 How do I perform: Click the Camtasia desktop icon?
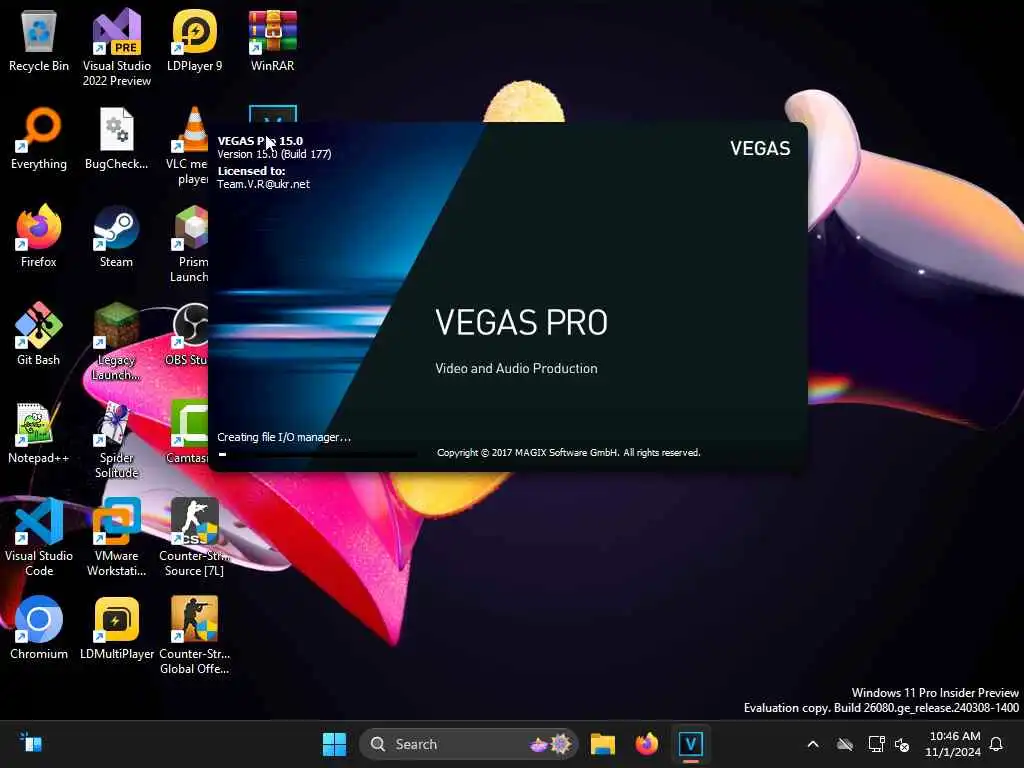point(188,432)
